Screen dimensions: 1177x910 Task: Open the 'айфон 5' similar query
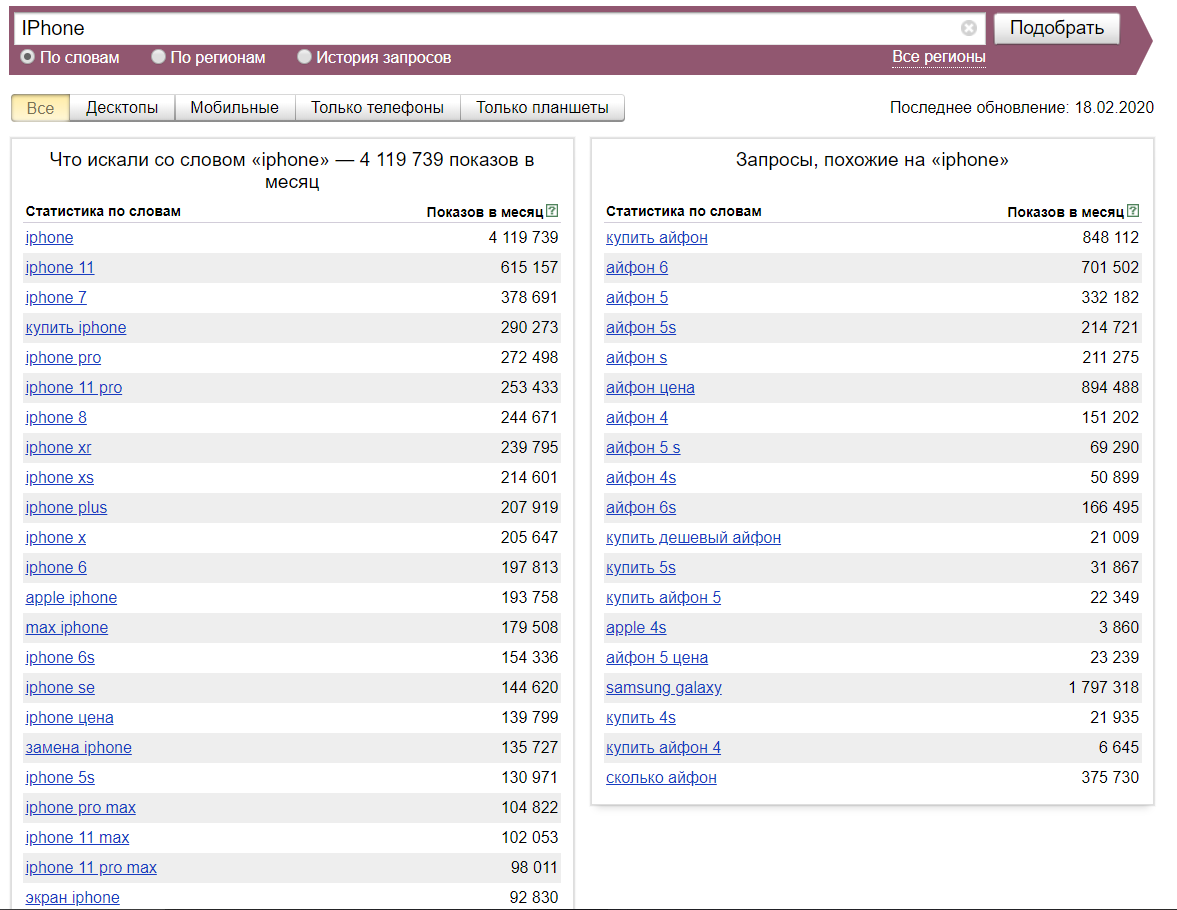[x=637, y=297]
